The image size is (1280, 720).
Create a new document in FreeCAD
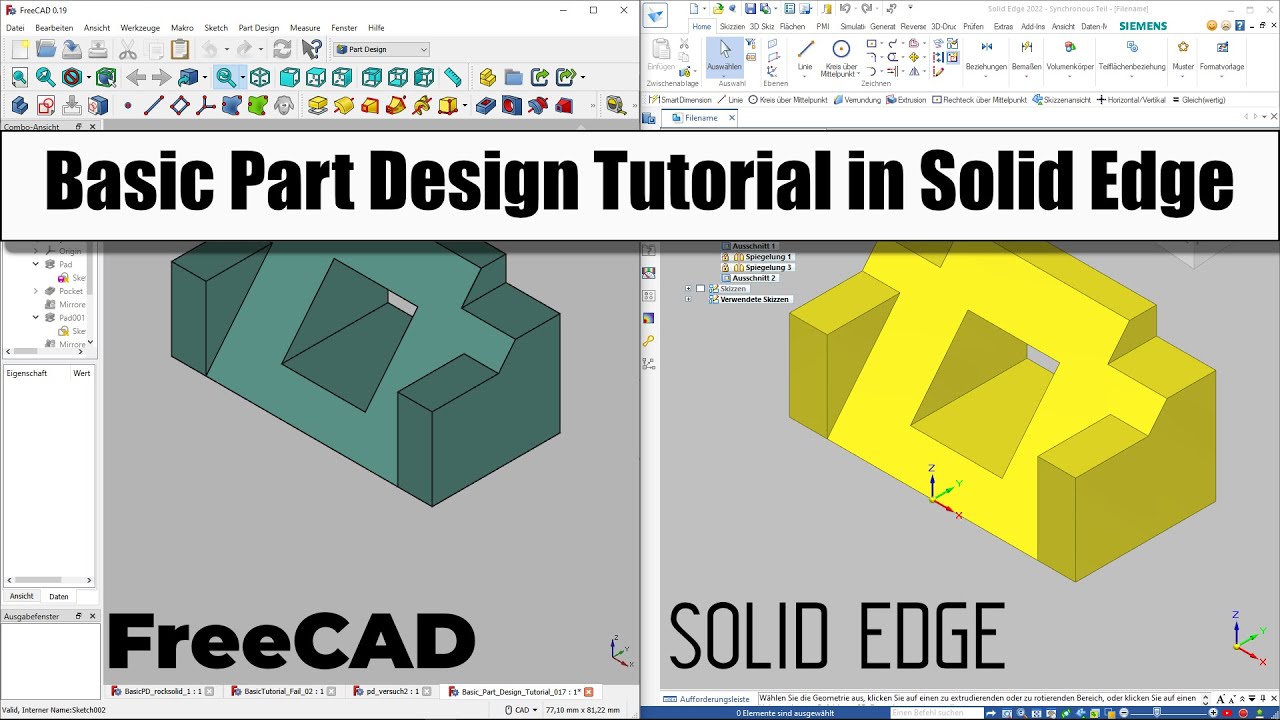click(19, 49)
